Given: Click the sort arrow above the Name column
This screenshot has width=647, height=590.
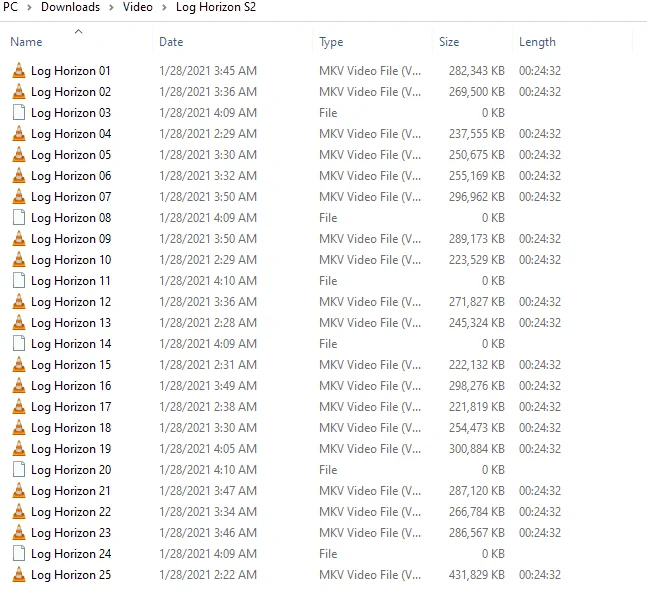Looking at the screenshot, I should [78, 31].
